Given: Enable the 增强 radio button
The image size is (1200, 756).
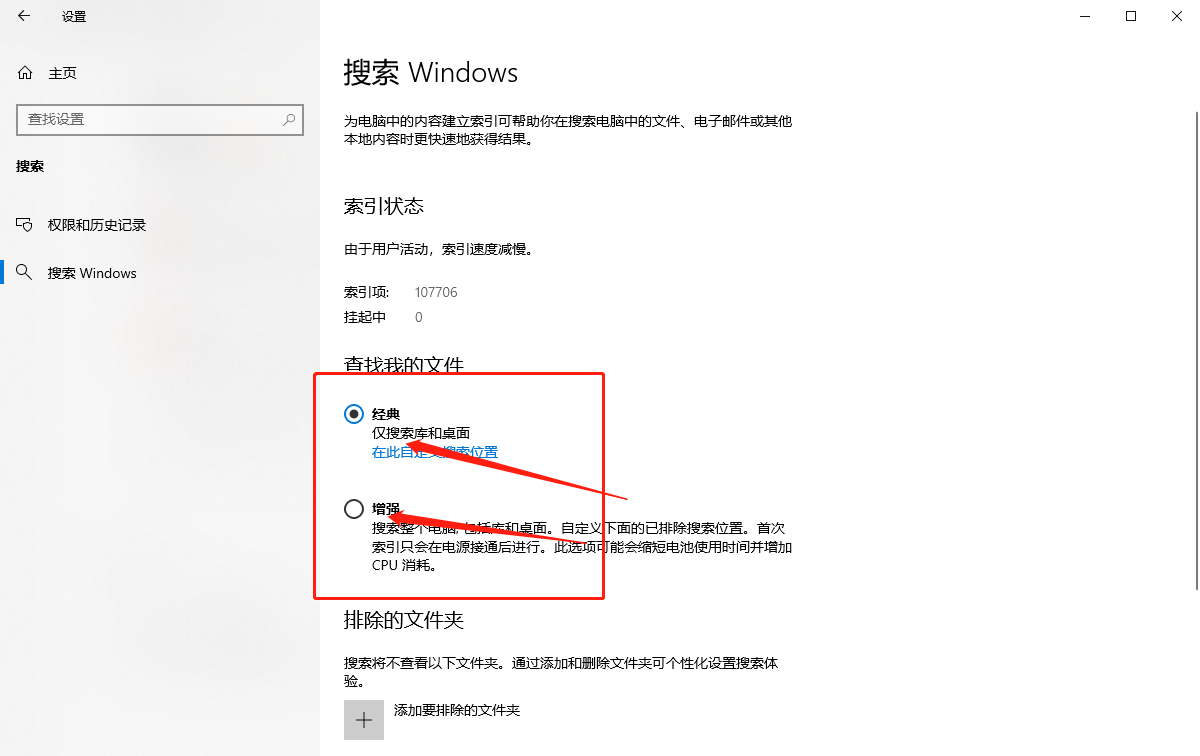Looking at the screenshot, I should pos(354,509).
